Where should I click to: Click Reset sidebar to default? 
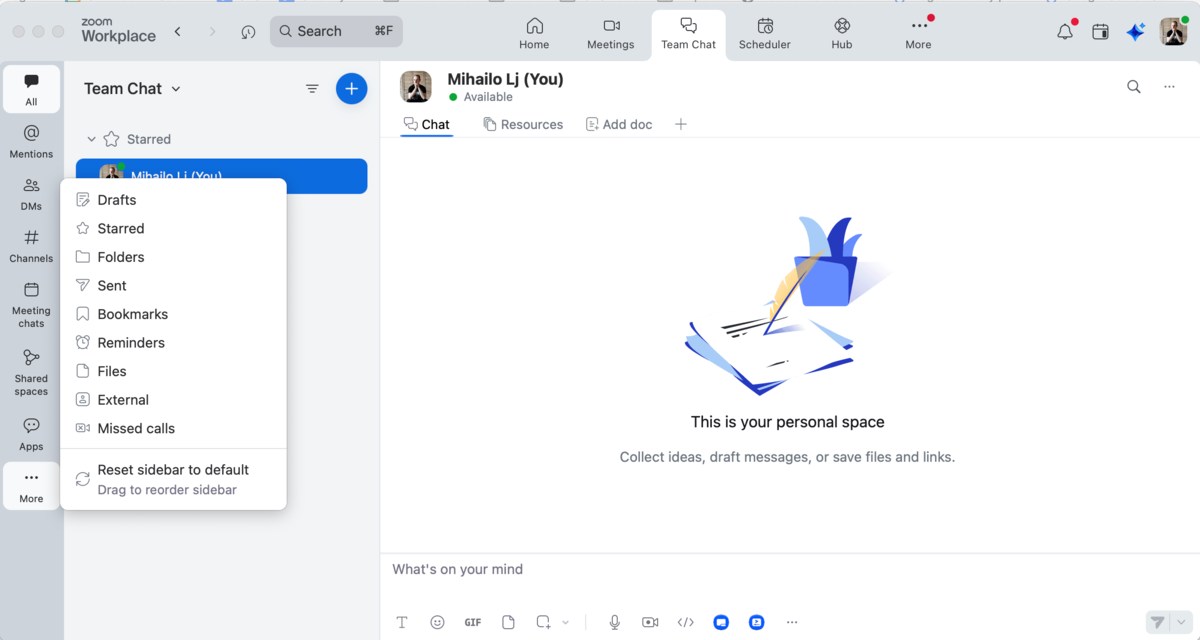[173, 469]
